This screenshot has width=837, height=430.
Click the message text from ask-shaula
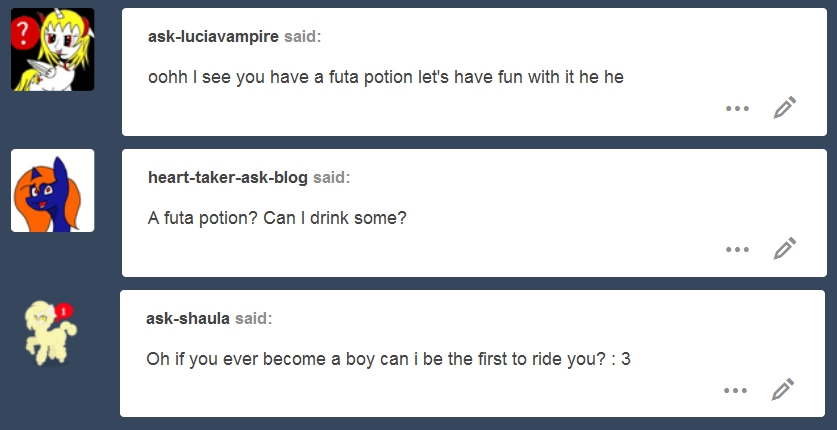388,358
